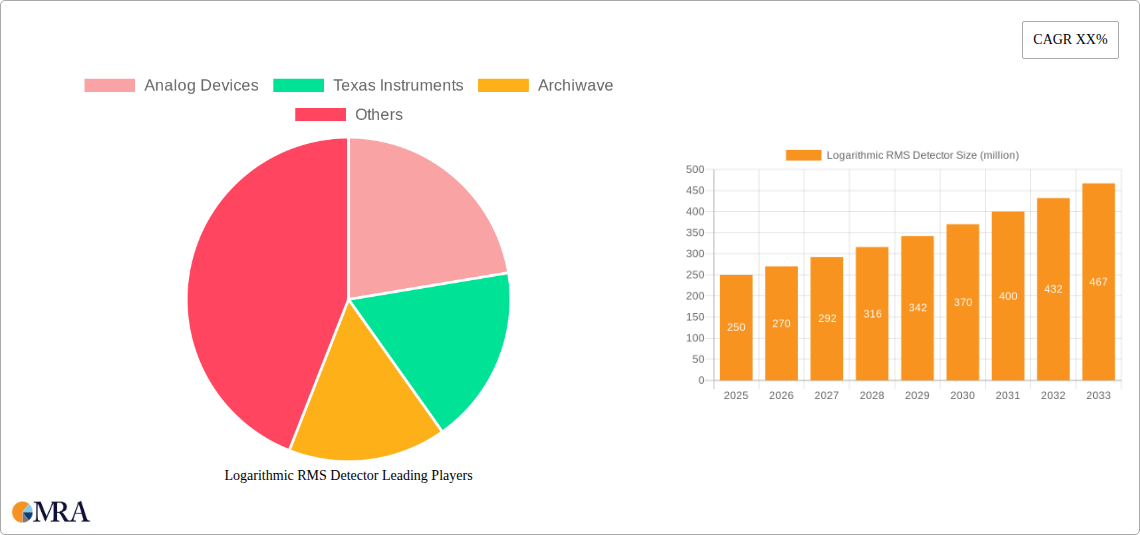
Task: Click the 2031 bar showing 400
Action: tap(1008, 296)
